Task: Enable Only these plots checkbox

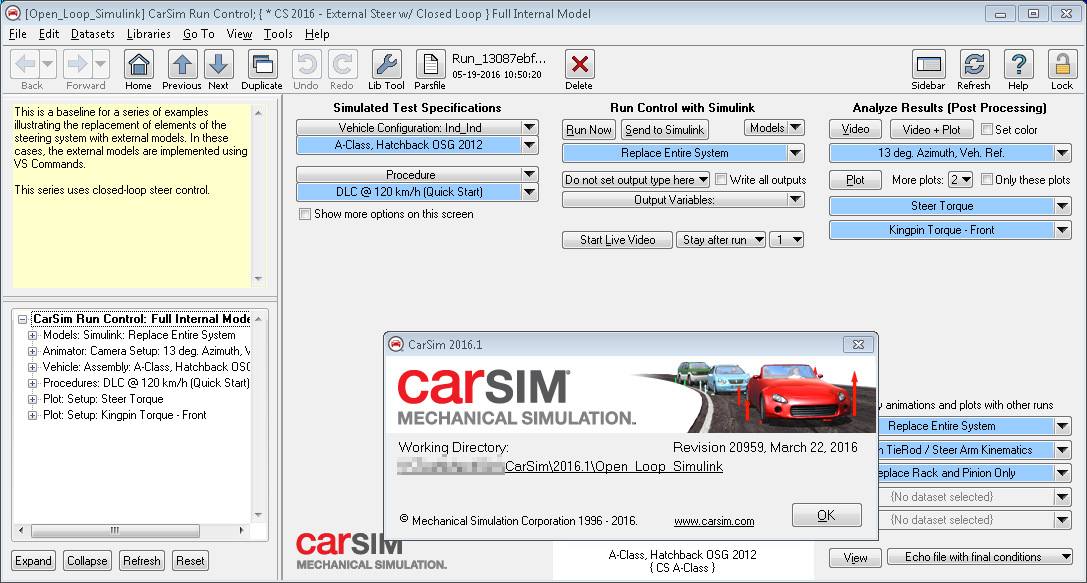Action: pos(986,180)
